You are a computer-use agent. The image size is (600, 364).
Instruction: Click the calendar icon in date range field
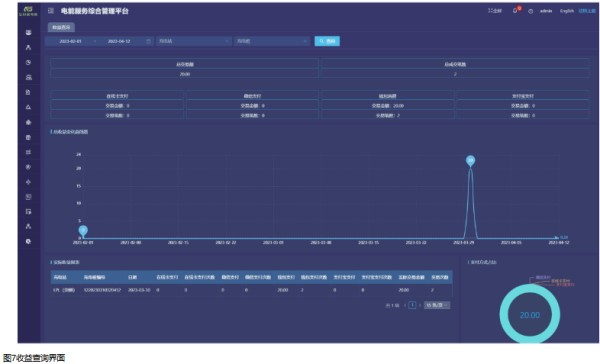(148, 41)
